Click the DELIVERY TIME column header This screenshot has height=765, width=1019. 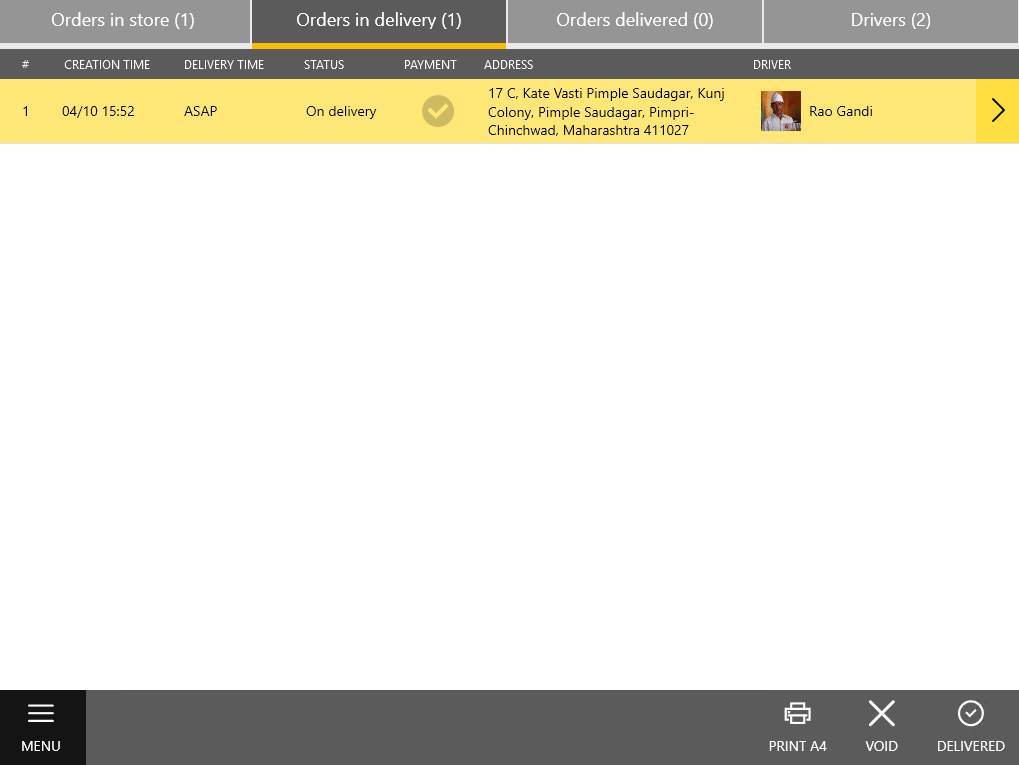[224, 65]
